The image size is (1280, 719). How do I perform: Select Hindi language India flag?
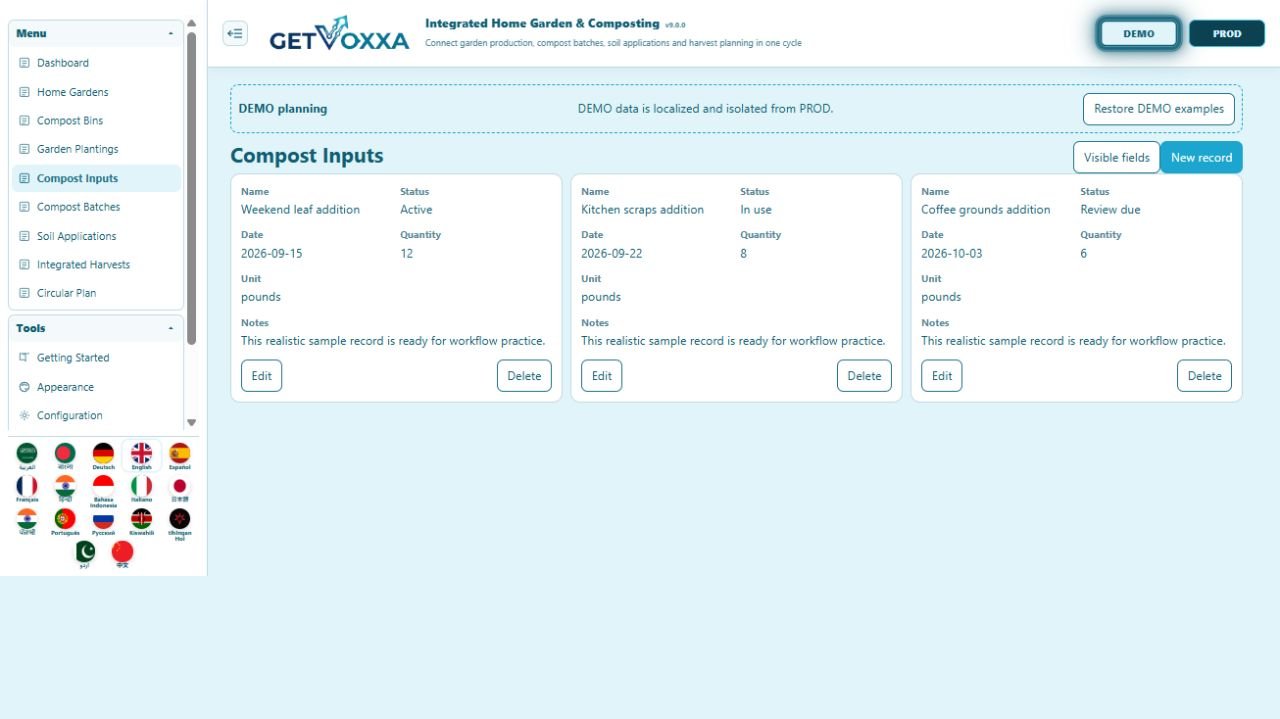point(65,488)
